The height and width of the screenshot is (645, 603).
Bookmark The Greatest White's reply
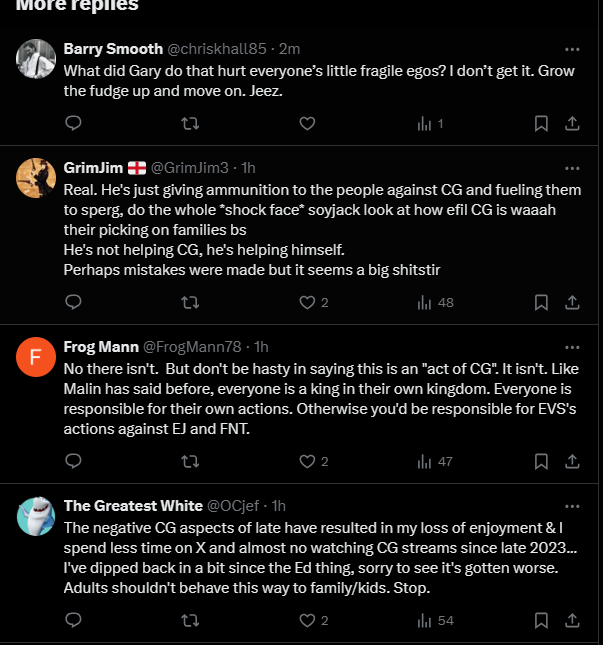541,620
